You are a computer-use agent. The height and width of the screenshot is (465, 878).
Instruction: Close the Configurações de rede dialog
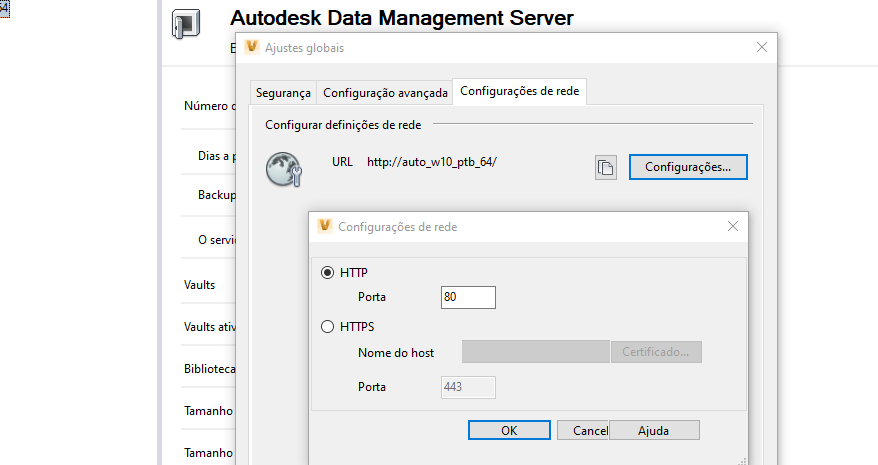tap(734, 227)
